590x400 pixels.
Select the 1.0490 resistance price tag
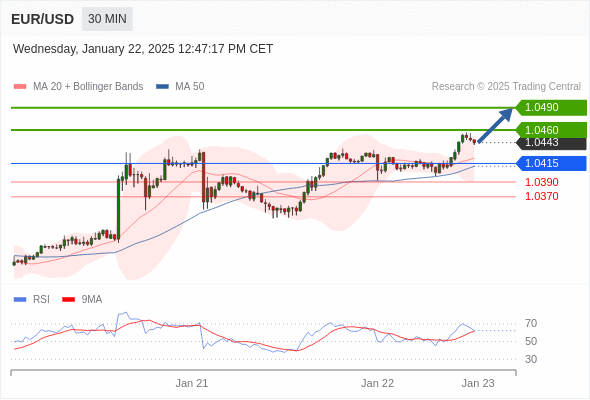tap(551, 108)
